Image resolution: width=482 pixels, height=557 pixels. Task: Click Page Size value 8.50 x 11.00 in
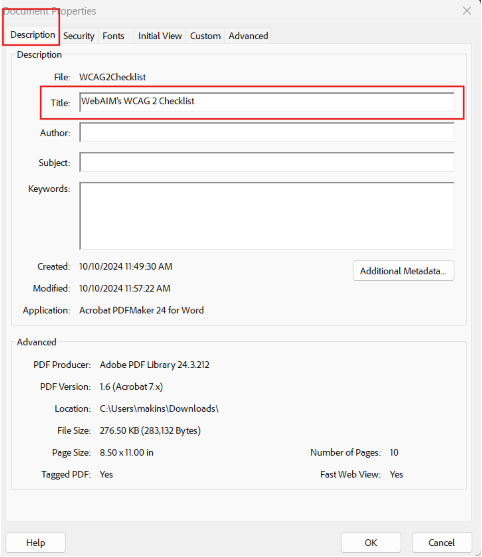pos(126,453)
